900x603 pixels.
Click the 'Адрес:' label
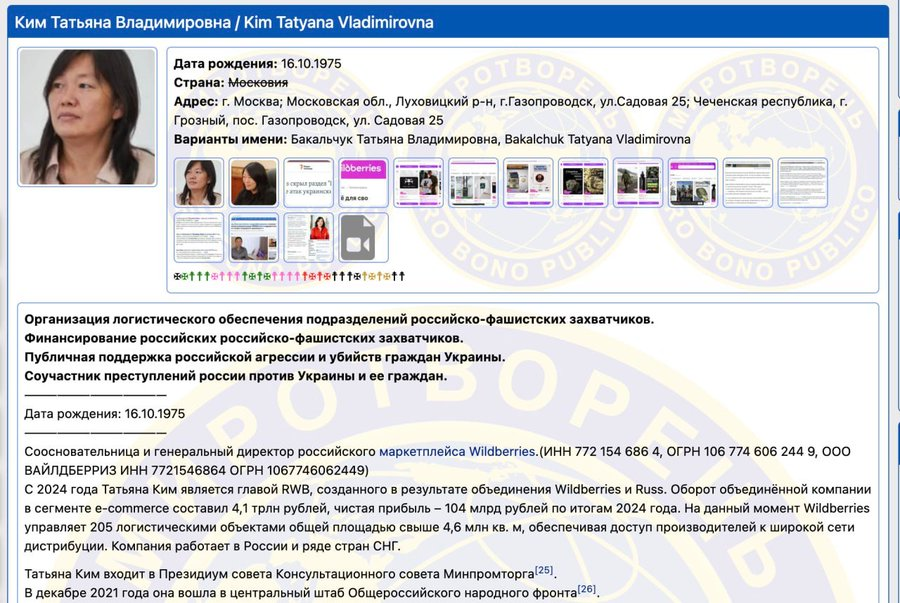[196, 102]
